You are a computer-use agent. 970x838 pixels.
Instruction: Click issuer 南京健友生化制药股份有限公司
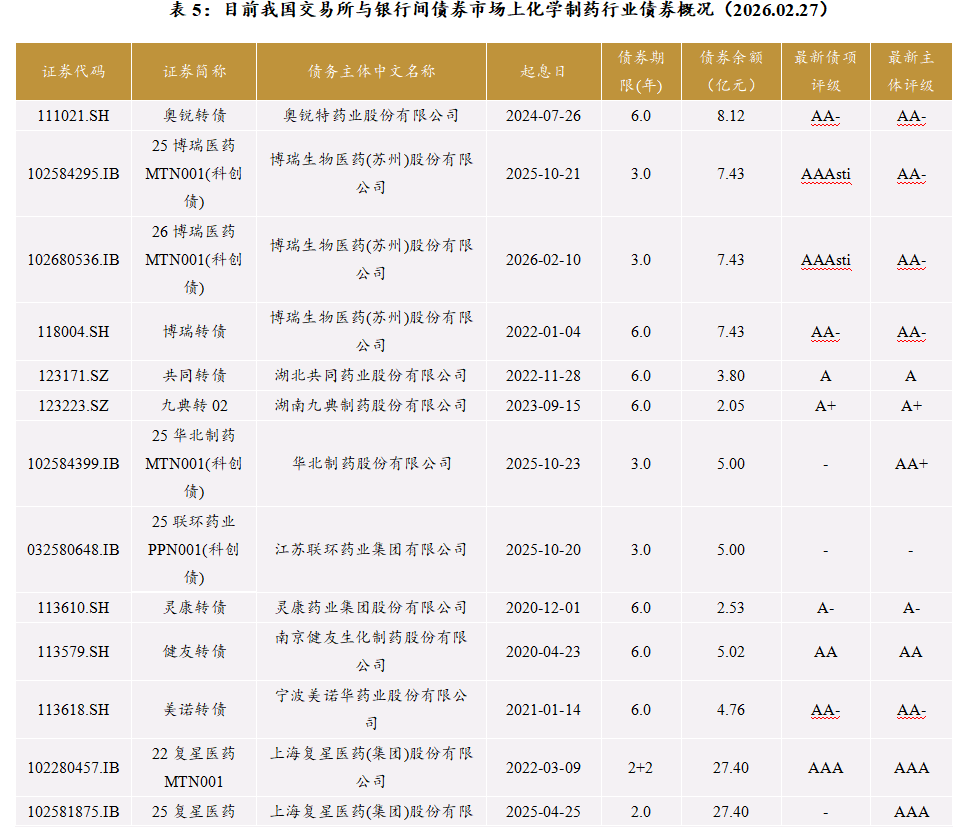371,652
